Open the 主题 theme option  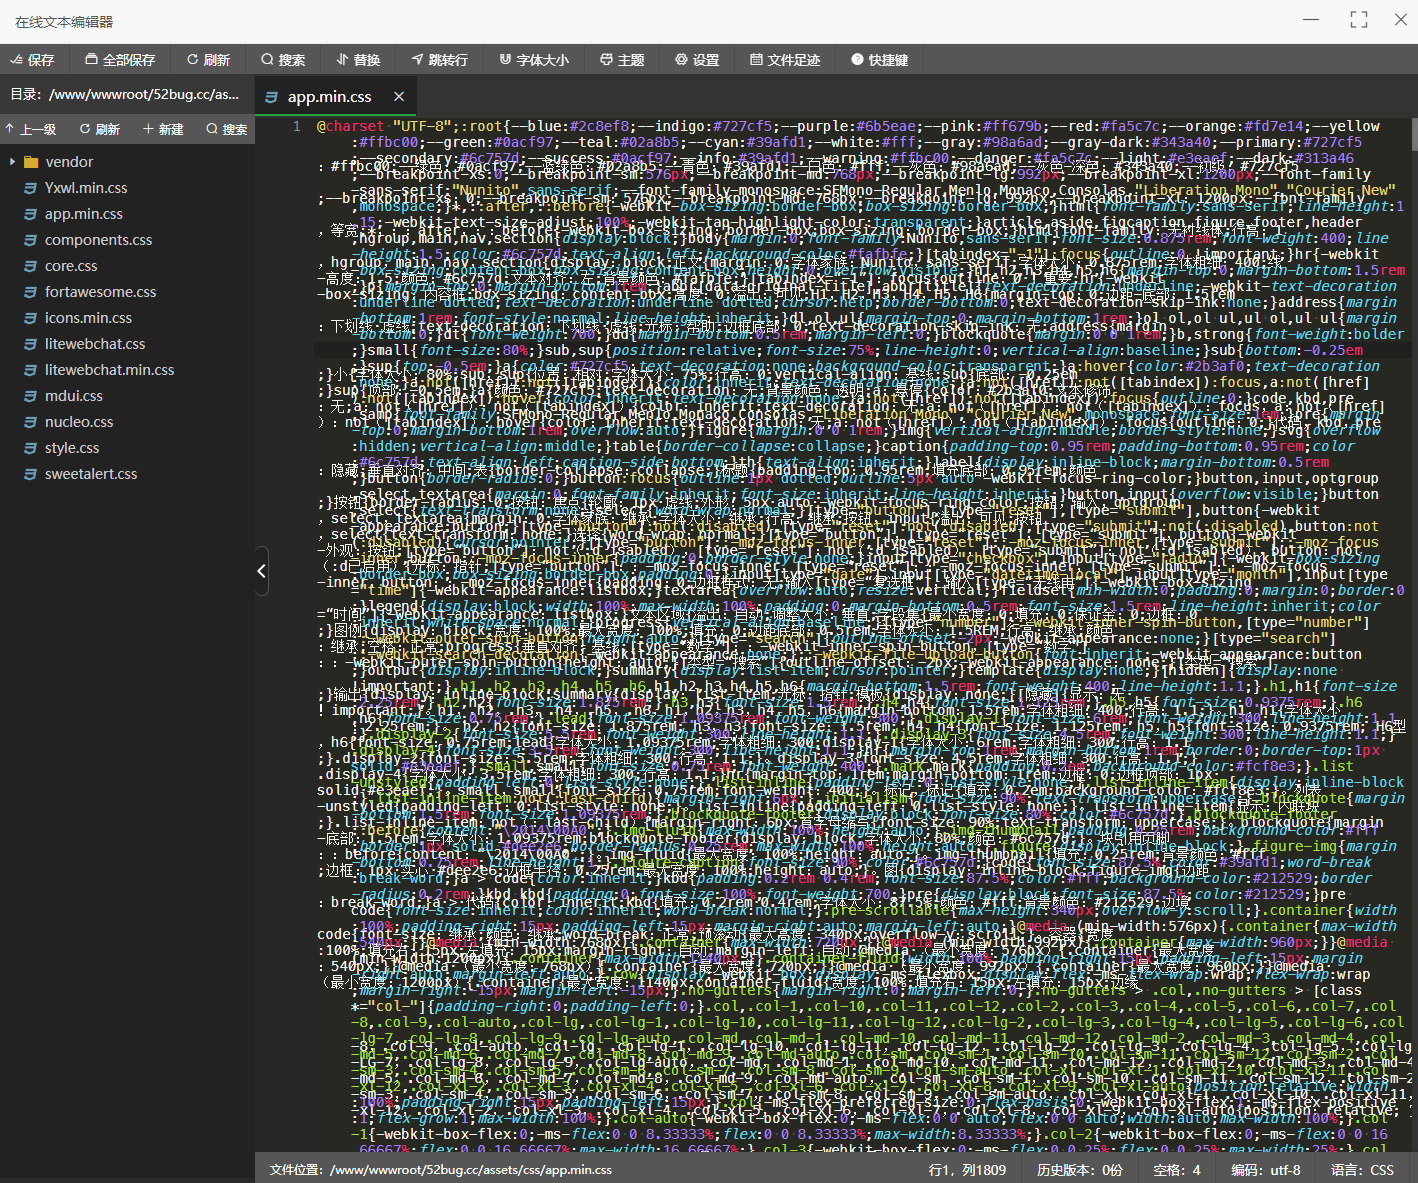(x=622, y=60)
